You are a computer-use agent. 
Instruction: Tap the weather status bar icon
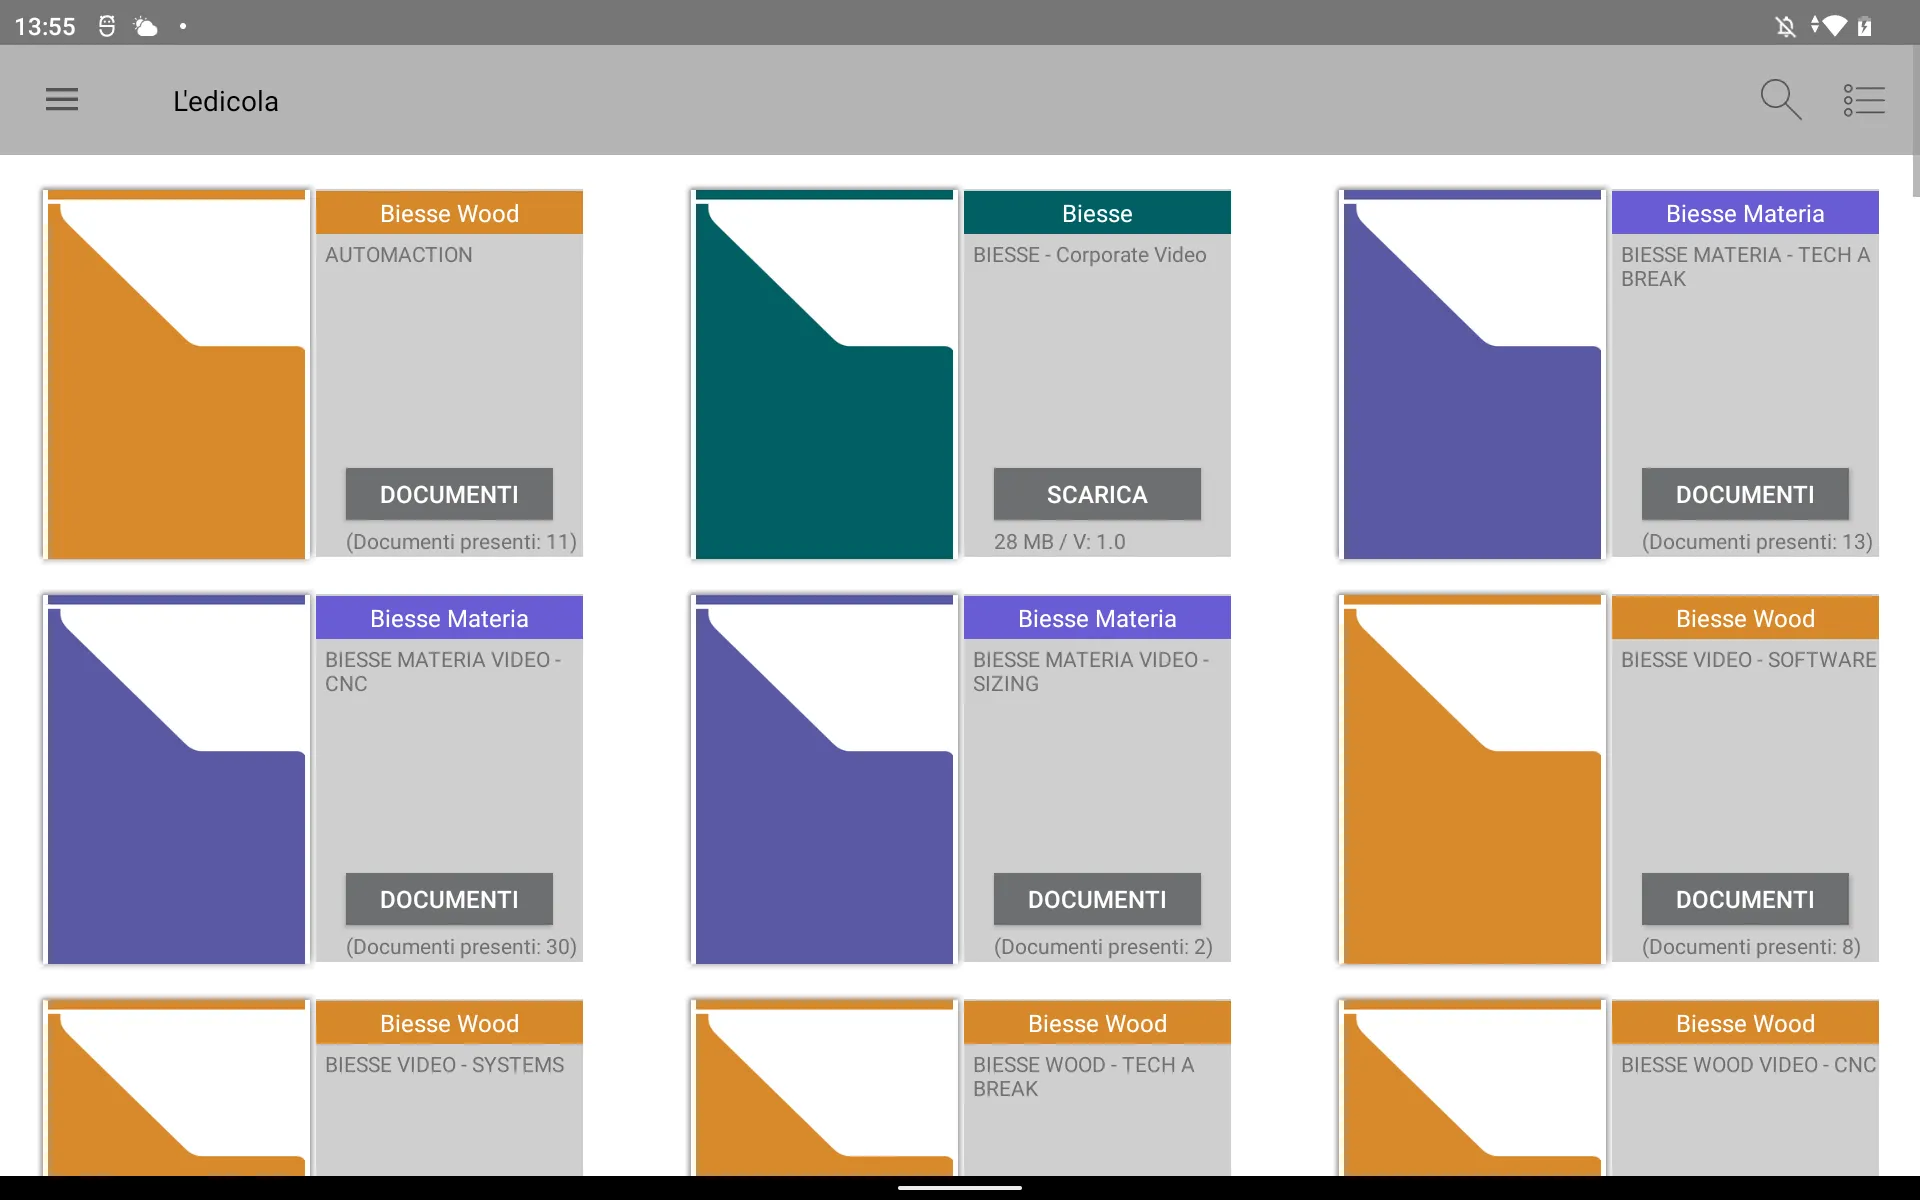pyautogui.click(x=146, y=26)
